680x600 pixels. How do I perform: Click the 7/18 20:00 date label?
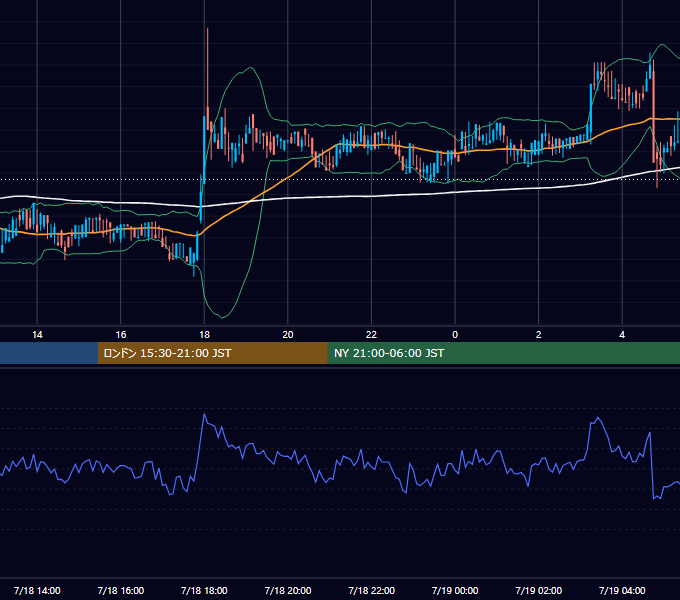288,590
